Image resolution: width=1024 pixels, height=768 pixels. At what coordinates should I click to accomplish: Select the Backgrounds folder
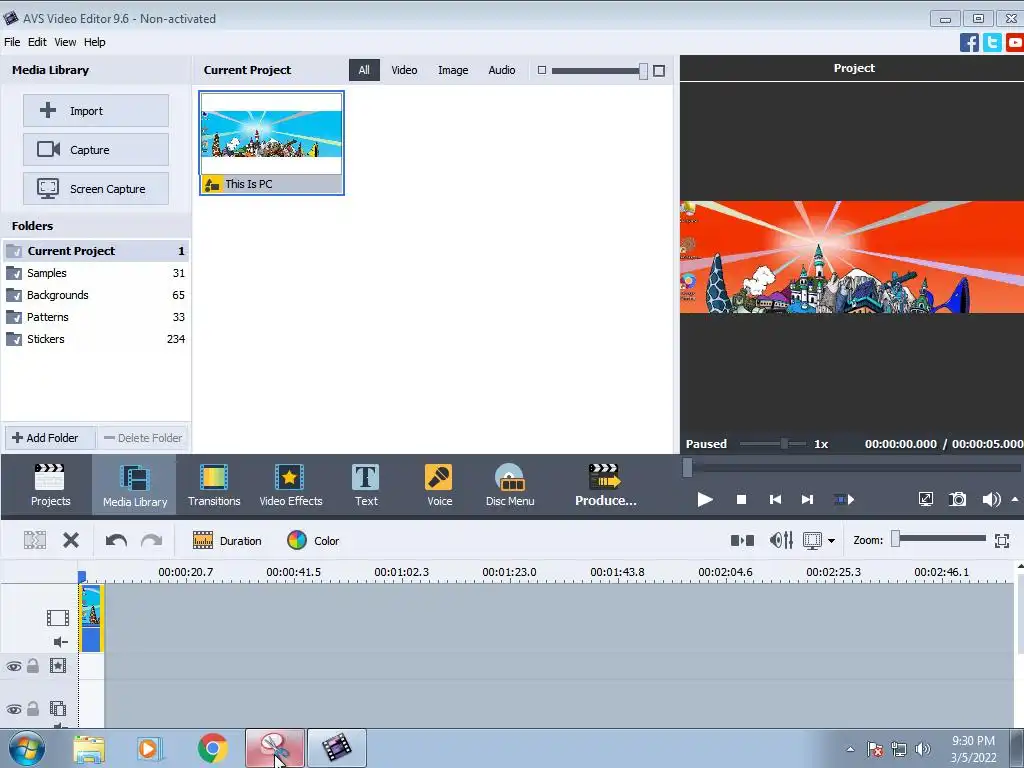(96, 295)
